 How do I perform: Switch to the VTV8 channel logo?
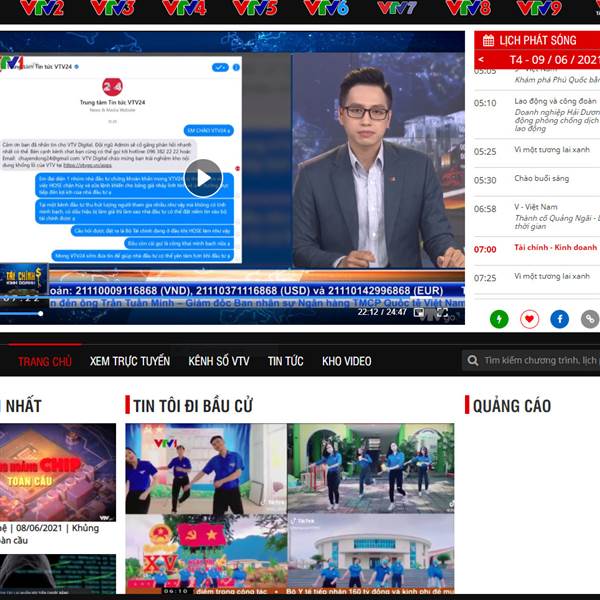468,8
